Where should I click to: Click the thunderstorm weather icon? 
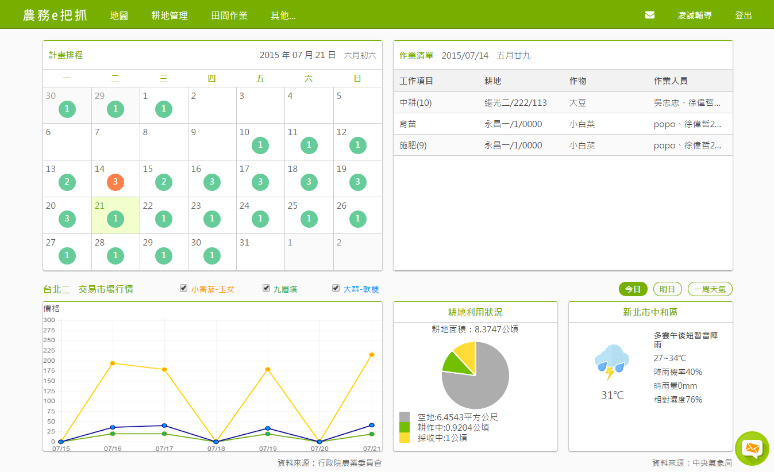click(x=611, y=362)
